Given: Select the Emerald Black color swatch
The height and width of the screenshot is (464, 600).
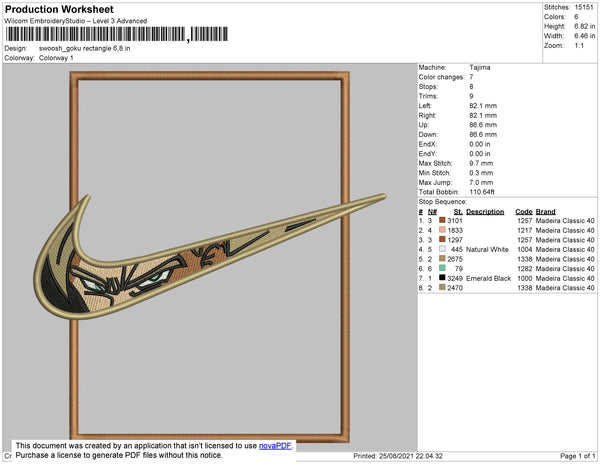Looking at the screenshot, I should [442, 278].
